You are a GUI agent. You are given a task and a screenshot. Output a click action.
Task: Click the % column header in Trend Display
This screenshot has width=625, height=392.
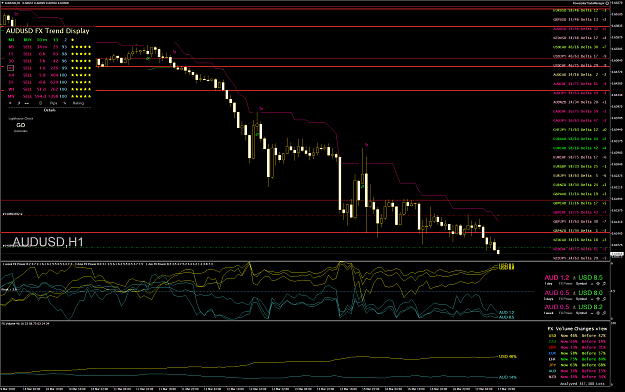point(65,103)
